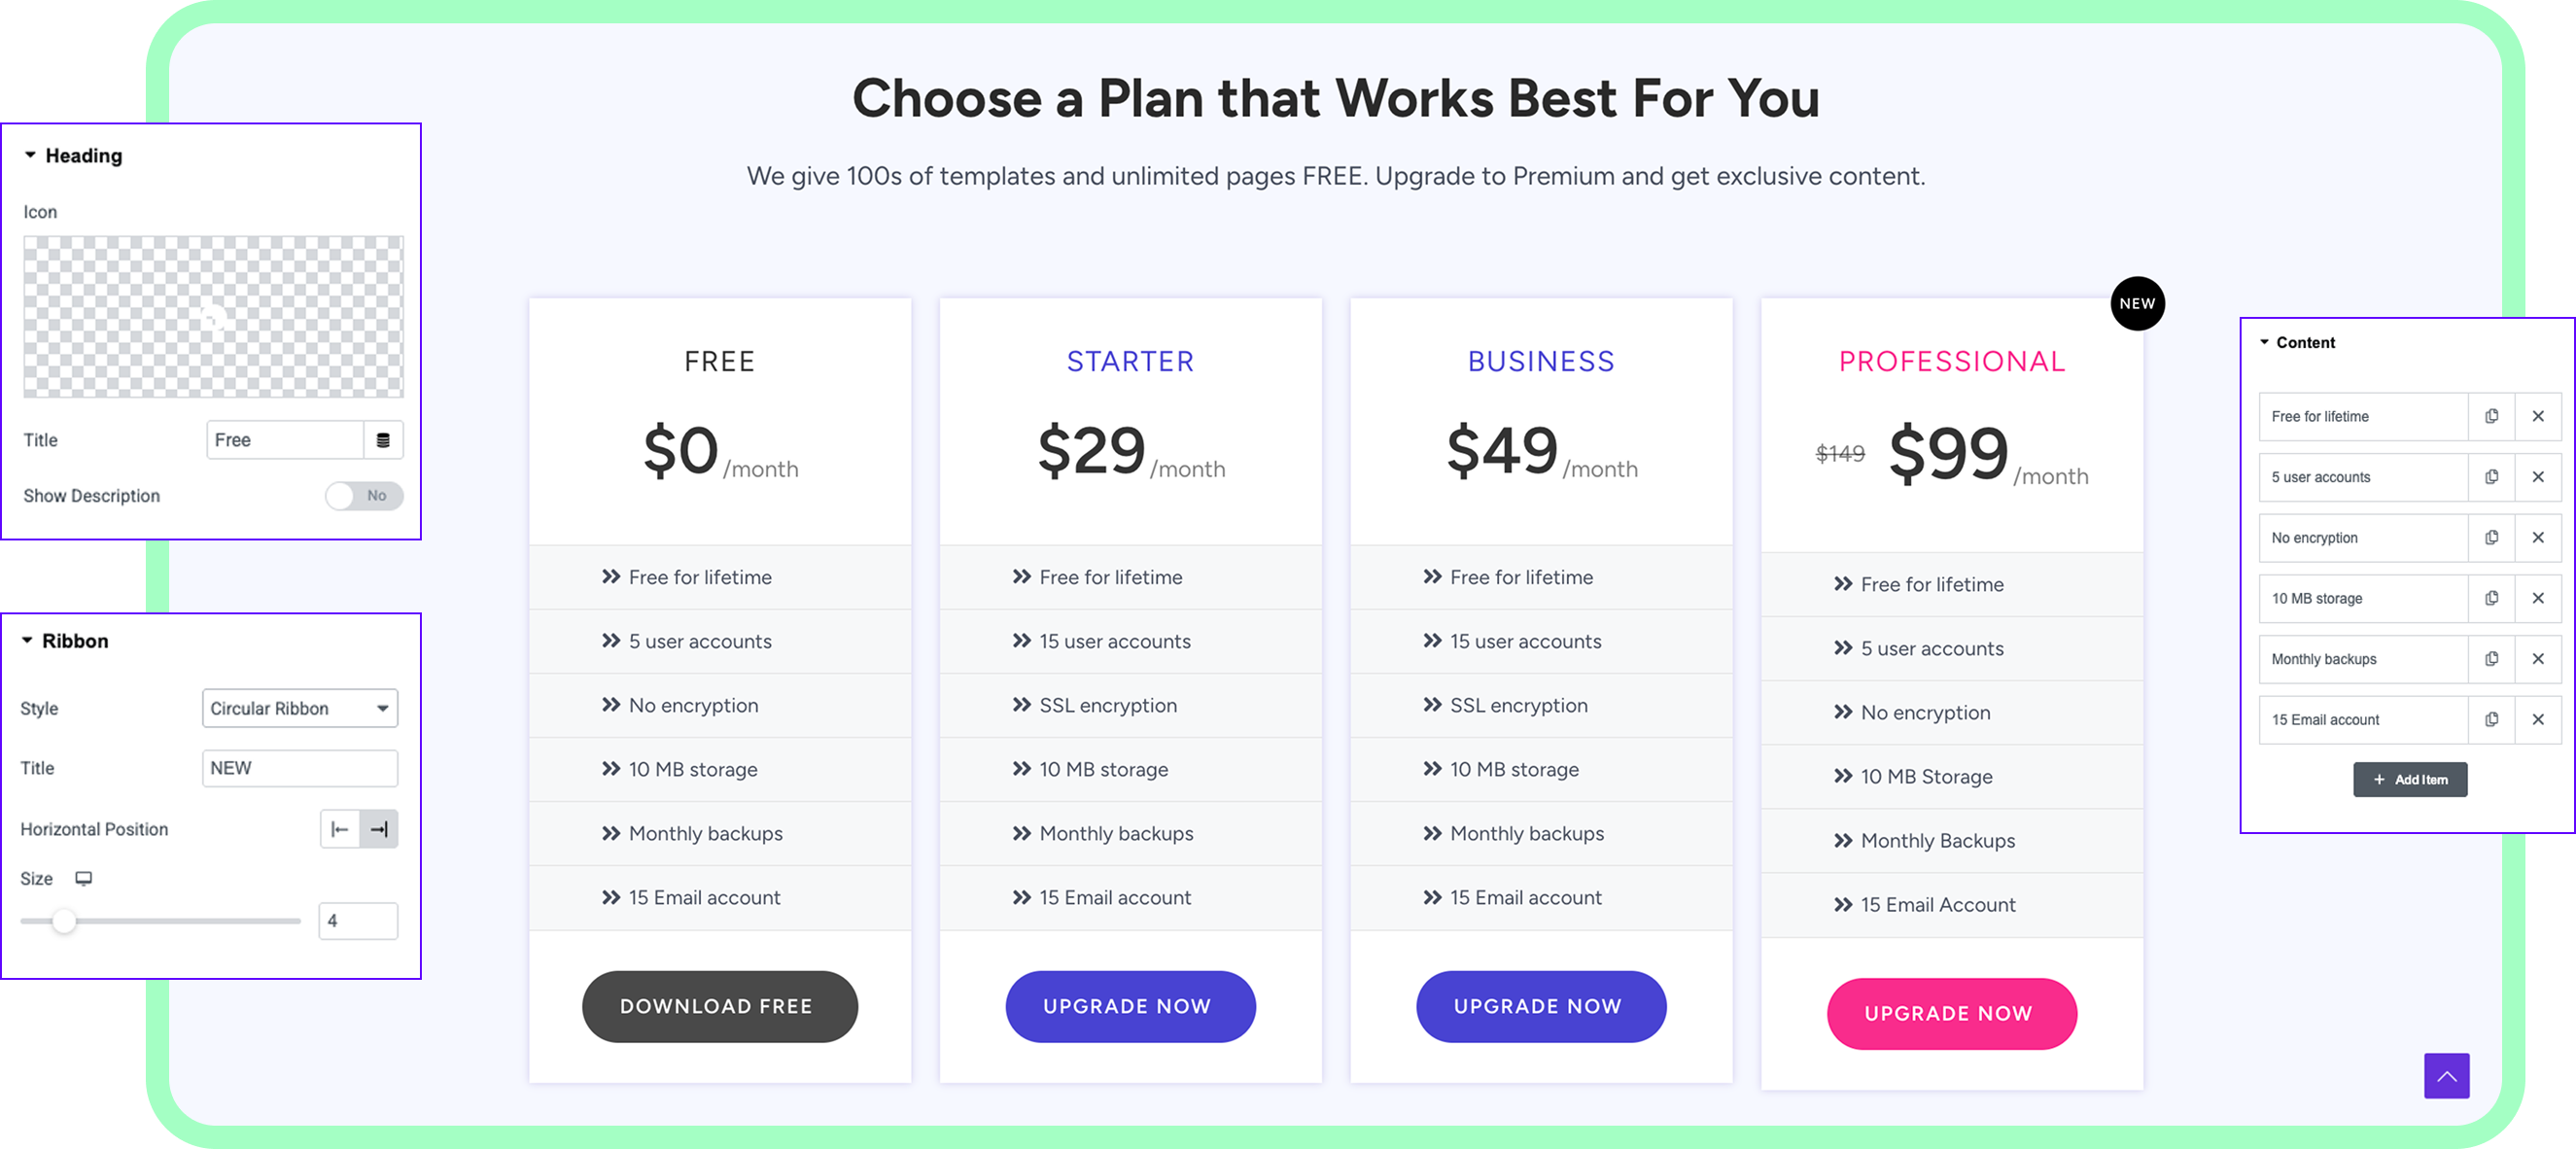
Task: Set ribbon horizontal position to left
Action: 340,829
